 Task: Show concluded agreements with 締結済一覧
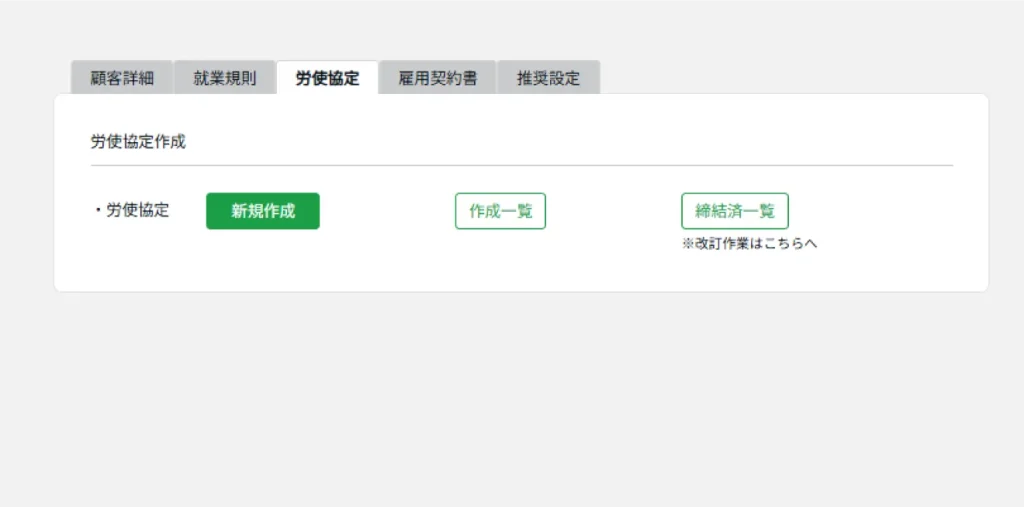[735, 211]
